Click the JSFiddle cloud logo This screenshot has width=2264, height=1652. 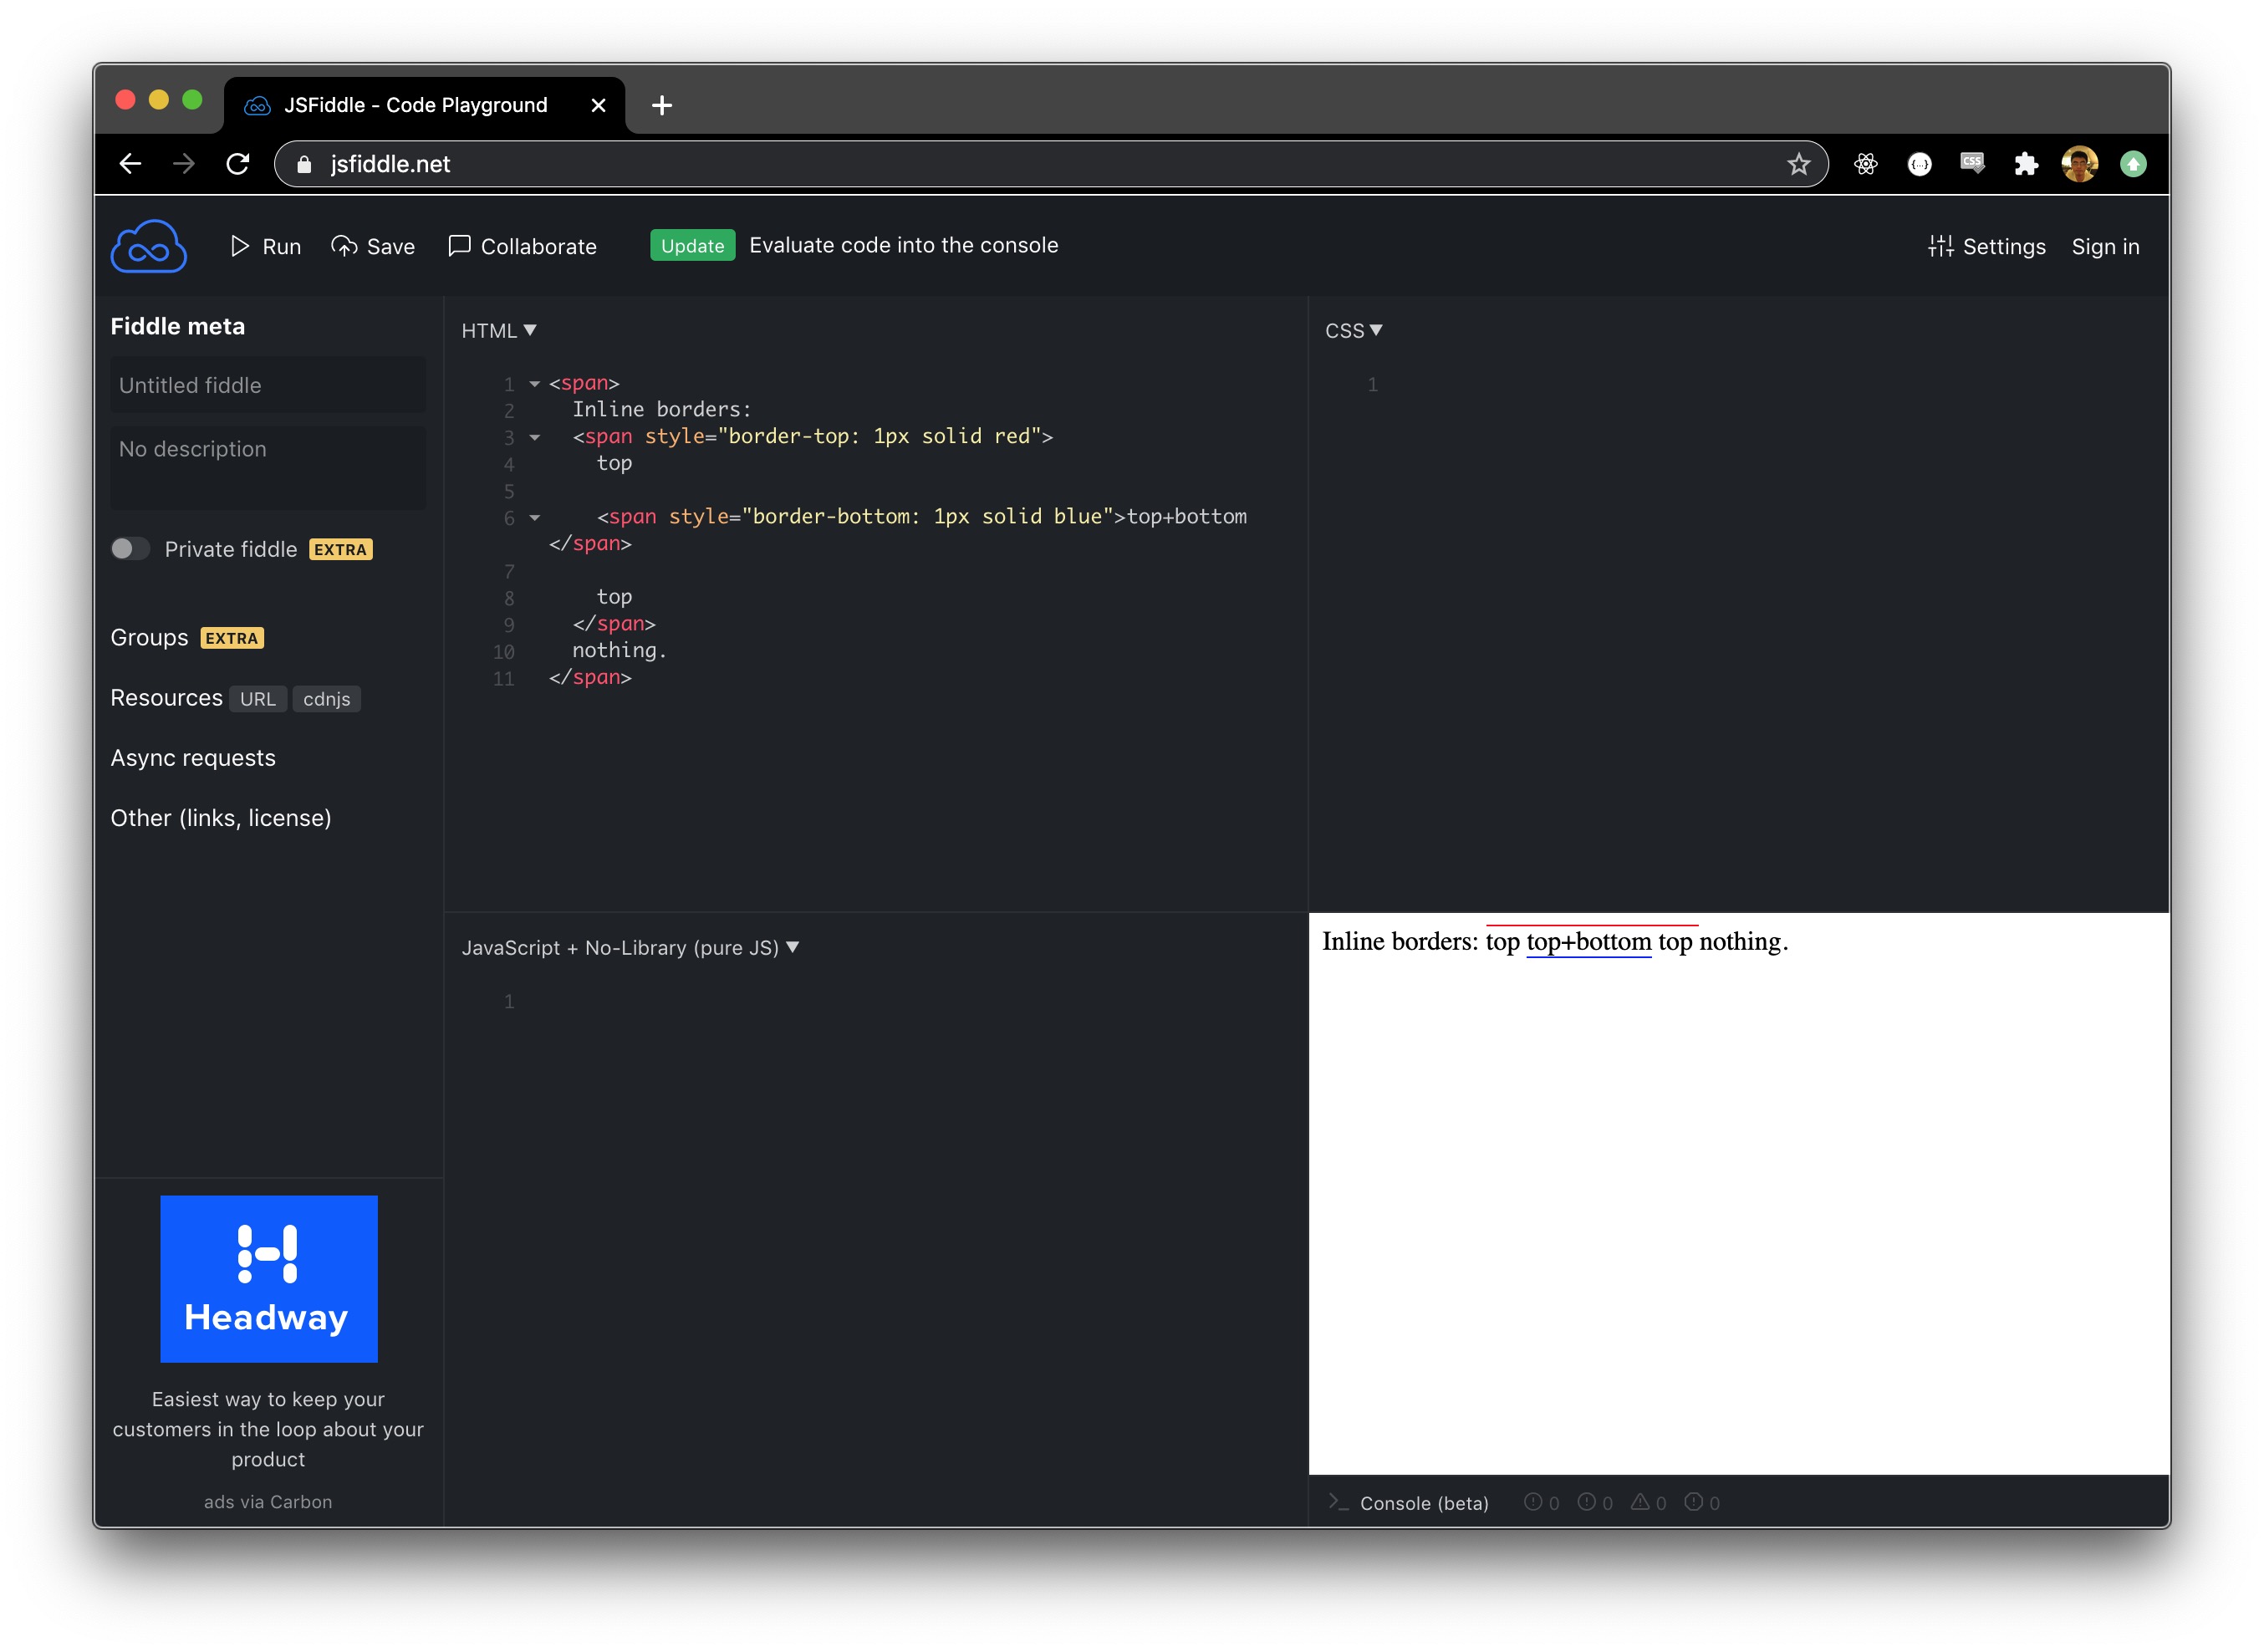click(149, 245)
